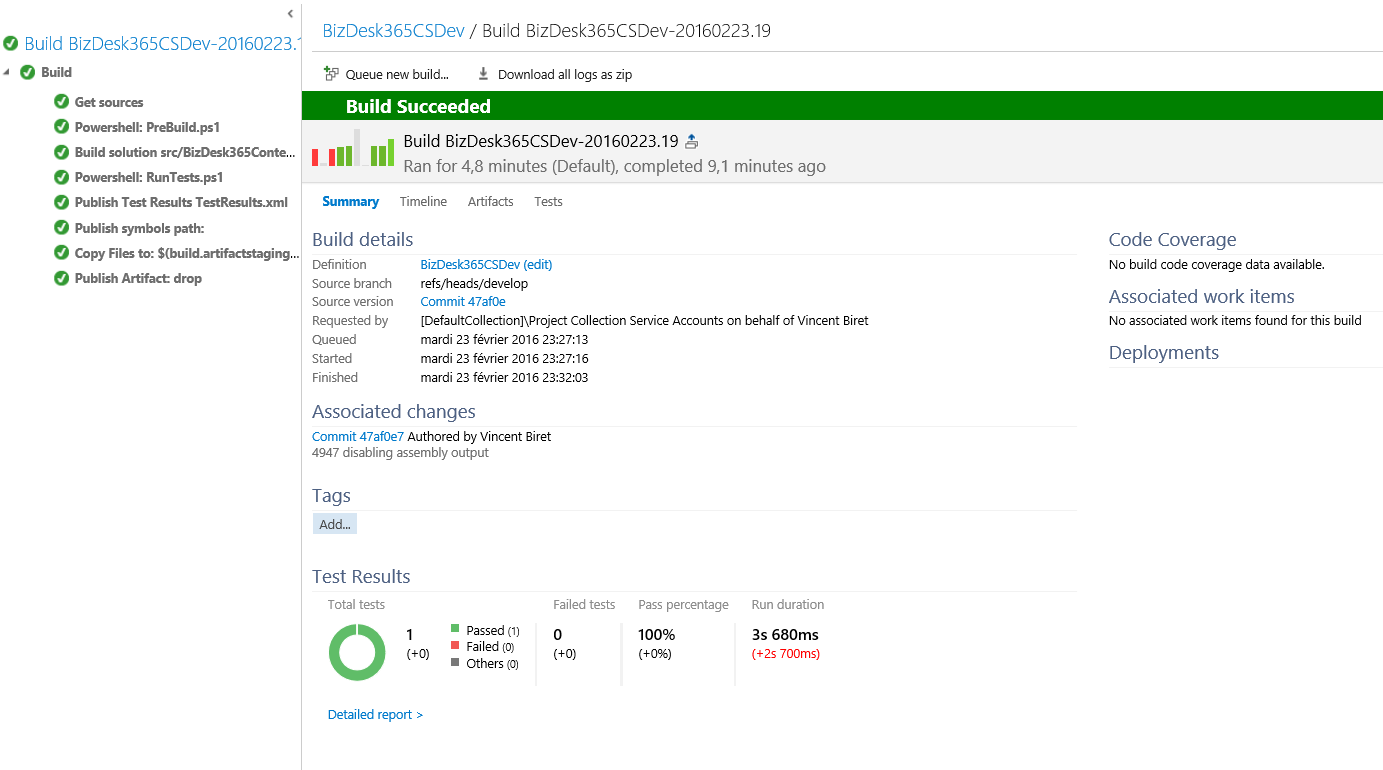The height and width of the screenshot is (770, 1383).
Task: Click the checkmark icon beside Publish Test Results
Action: [x=61, y=202]
